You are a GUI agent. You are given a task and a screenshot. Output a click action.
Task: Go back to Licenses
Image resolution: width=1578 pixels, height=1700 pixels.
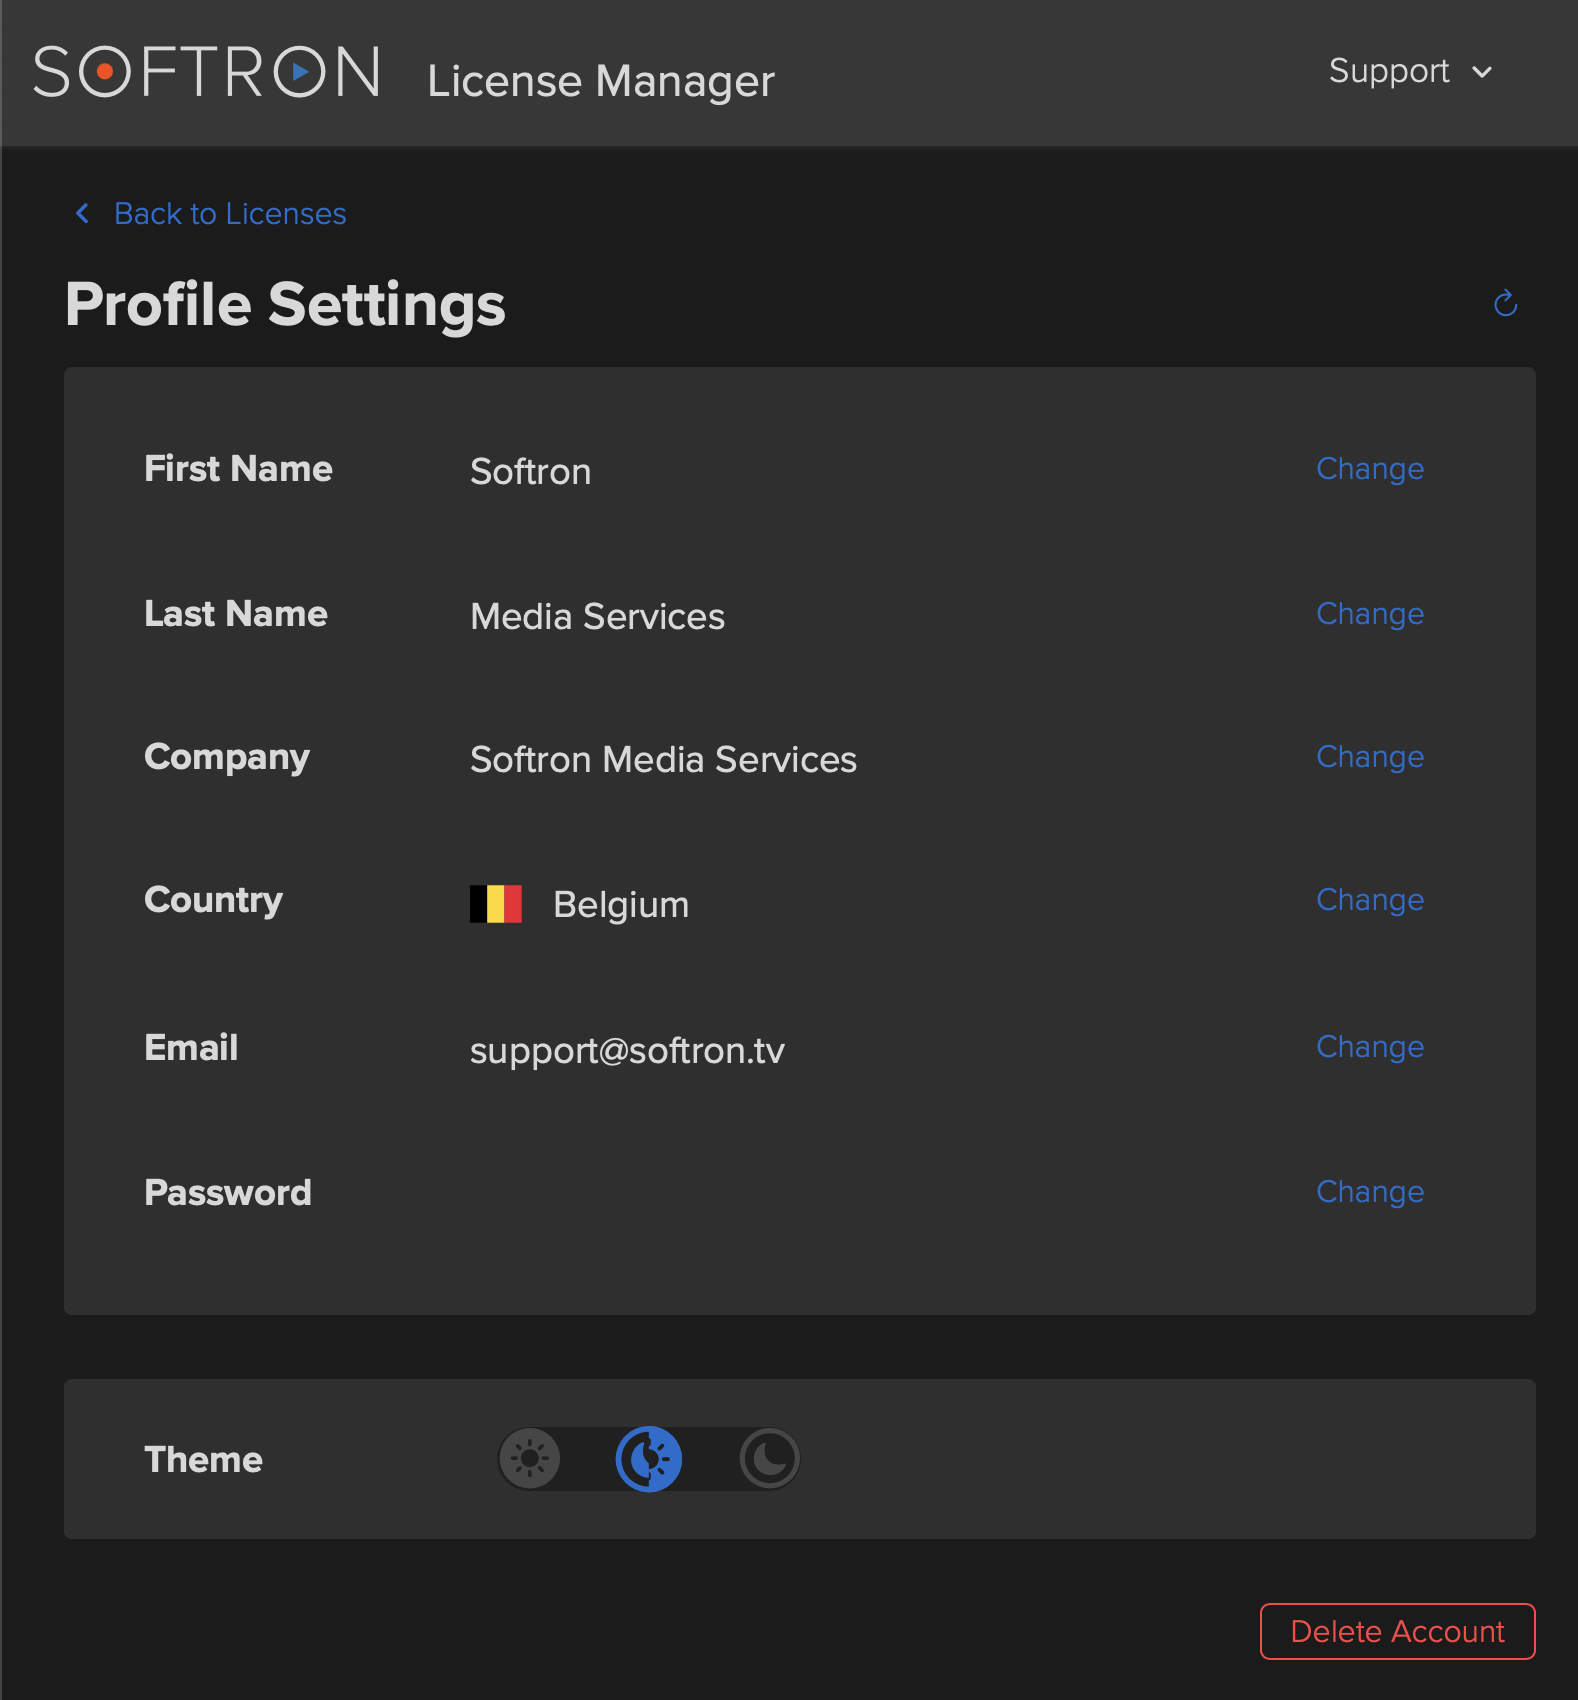click(230, 213)
